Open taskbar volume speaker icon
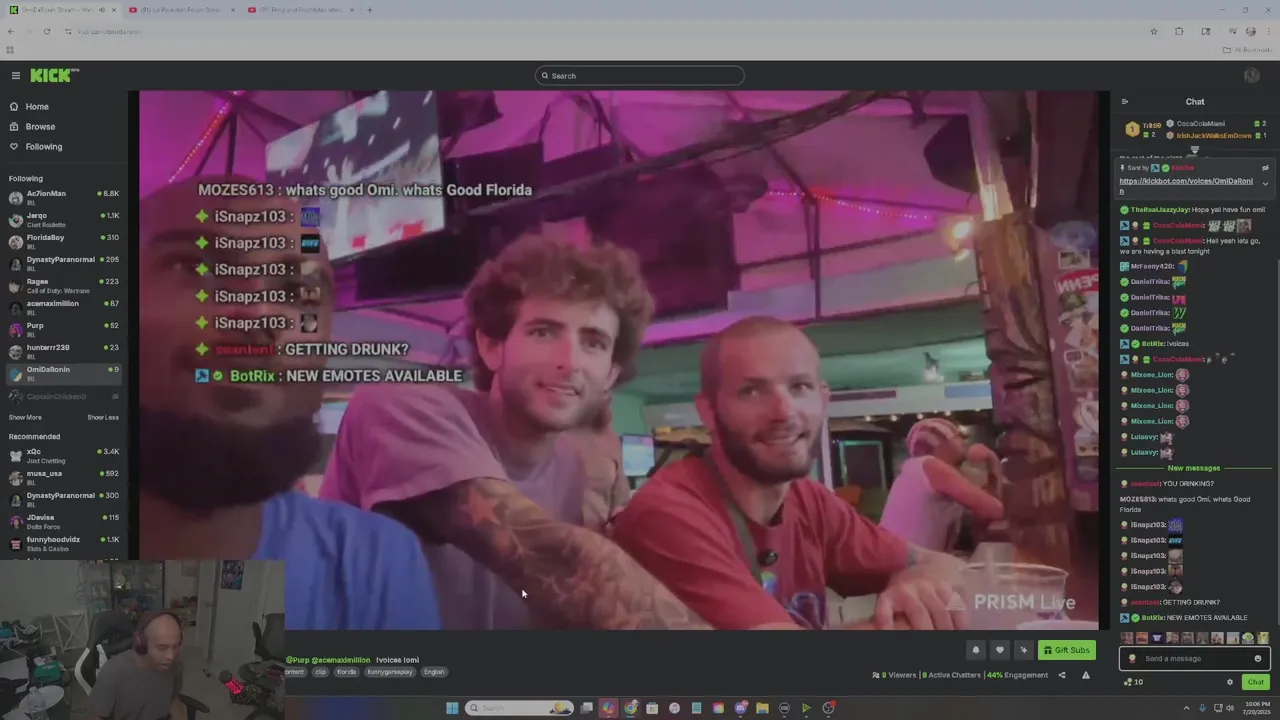 (1229, 708)
